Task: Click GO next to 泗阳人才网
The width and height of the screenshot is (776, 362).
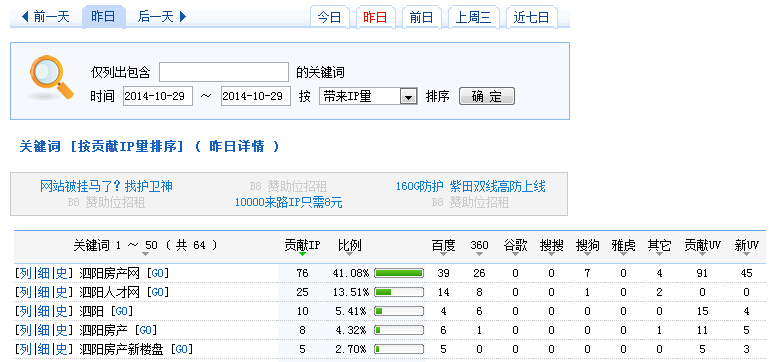Action: coord(158,292)
